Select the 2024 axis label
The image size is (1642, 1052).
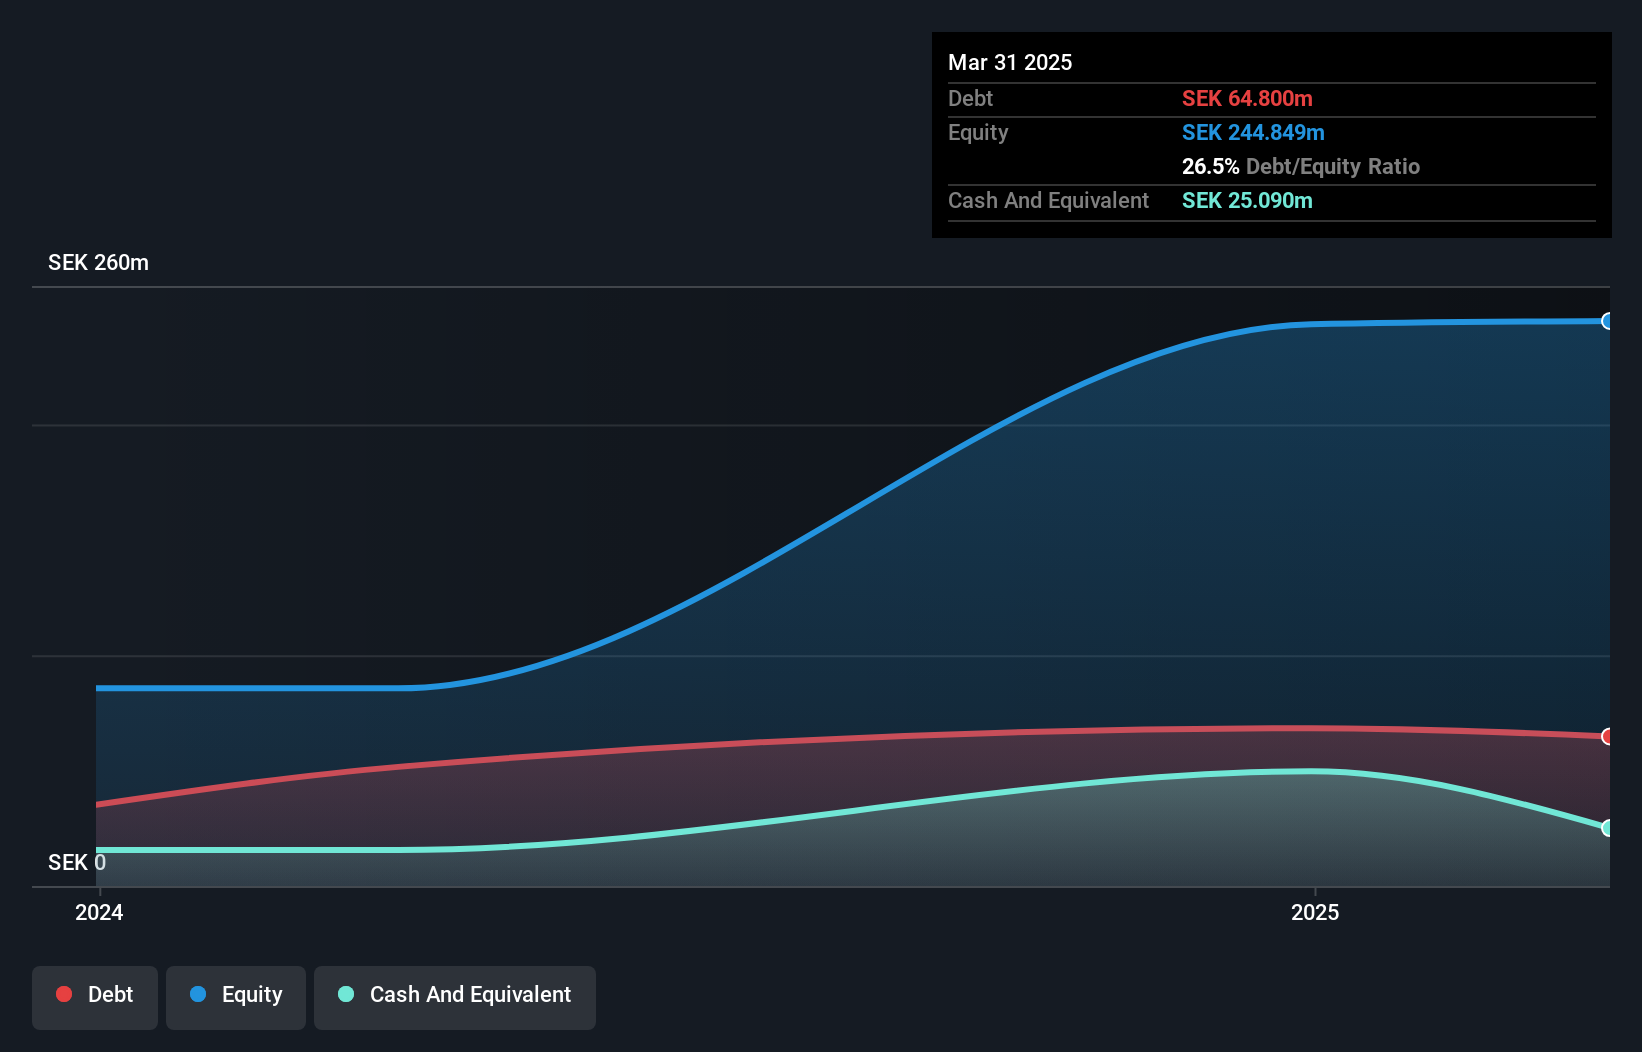[x=97, y=912]
